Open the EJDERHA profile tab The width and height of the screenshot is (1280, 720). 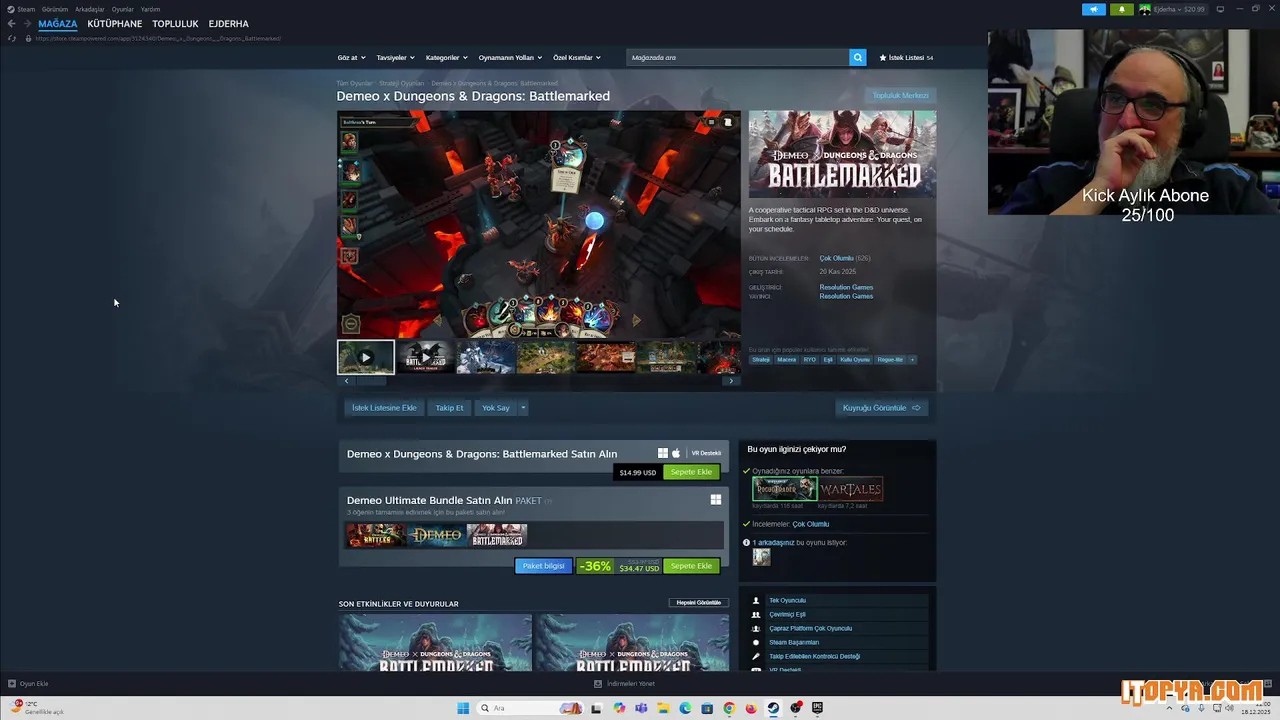click(229, 24)
